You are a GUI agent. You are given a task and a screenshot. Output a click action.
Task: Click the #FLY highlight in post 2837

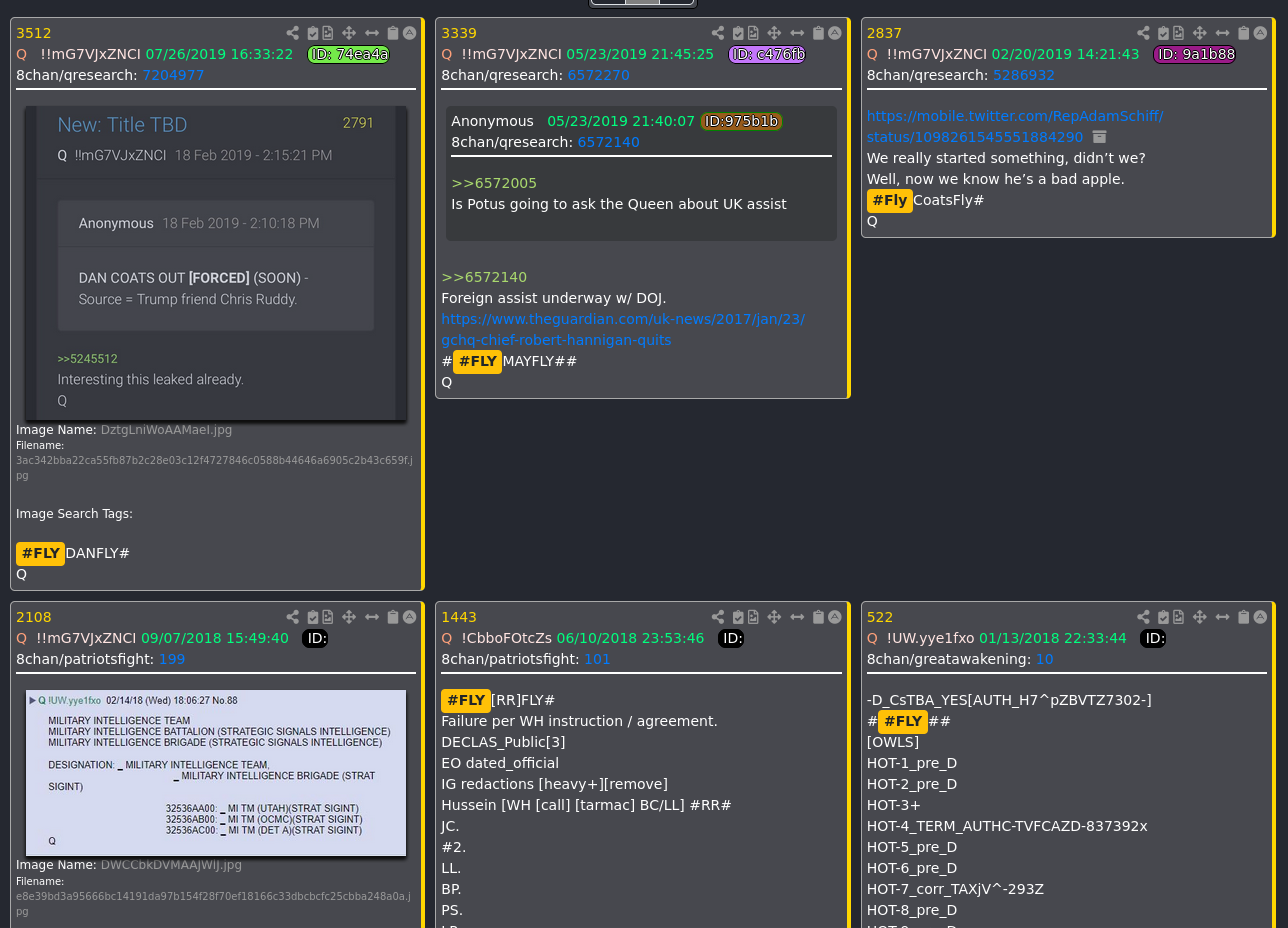pyautogui.click(x=889, y=200)
